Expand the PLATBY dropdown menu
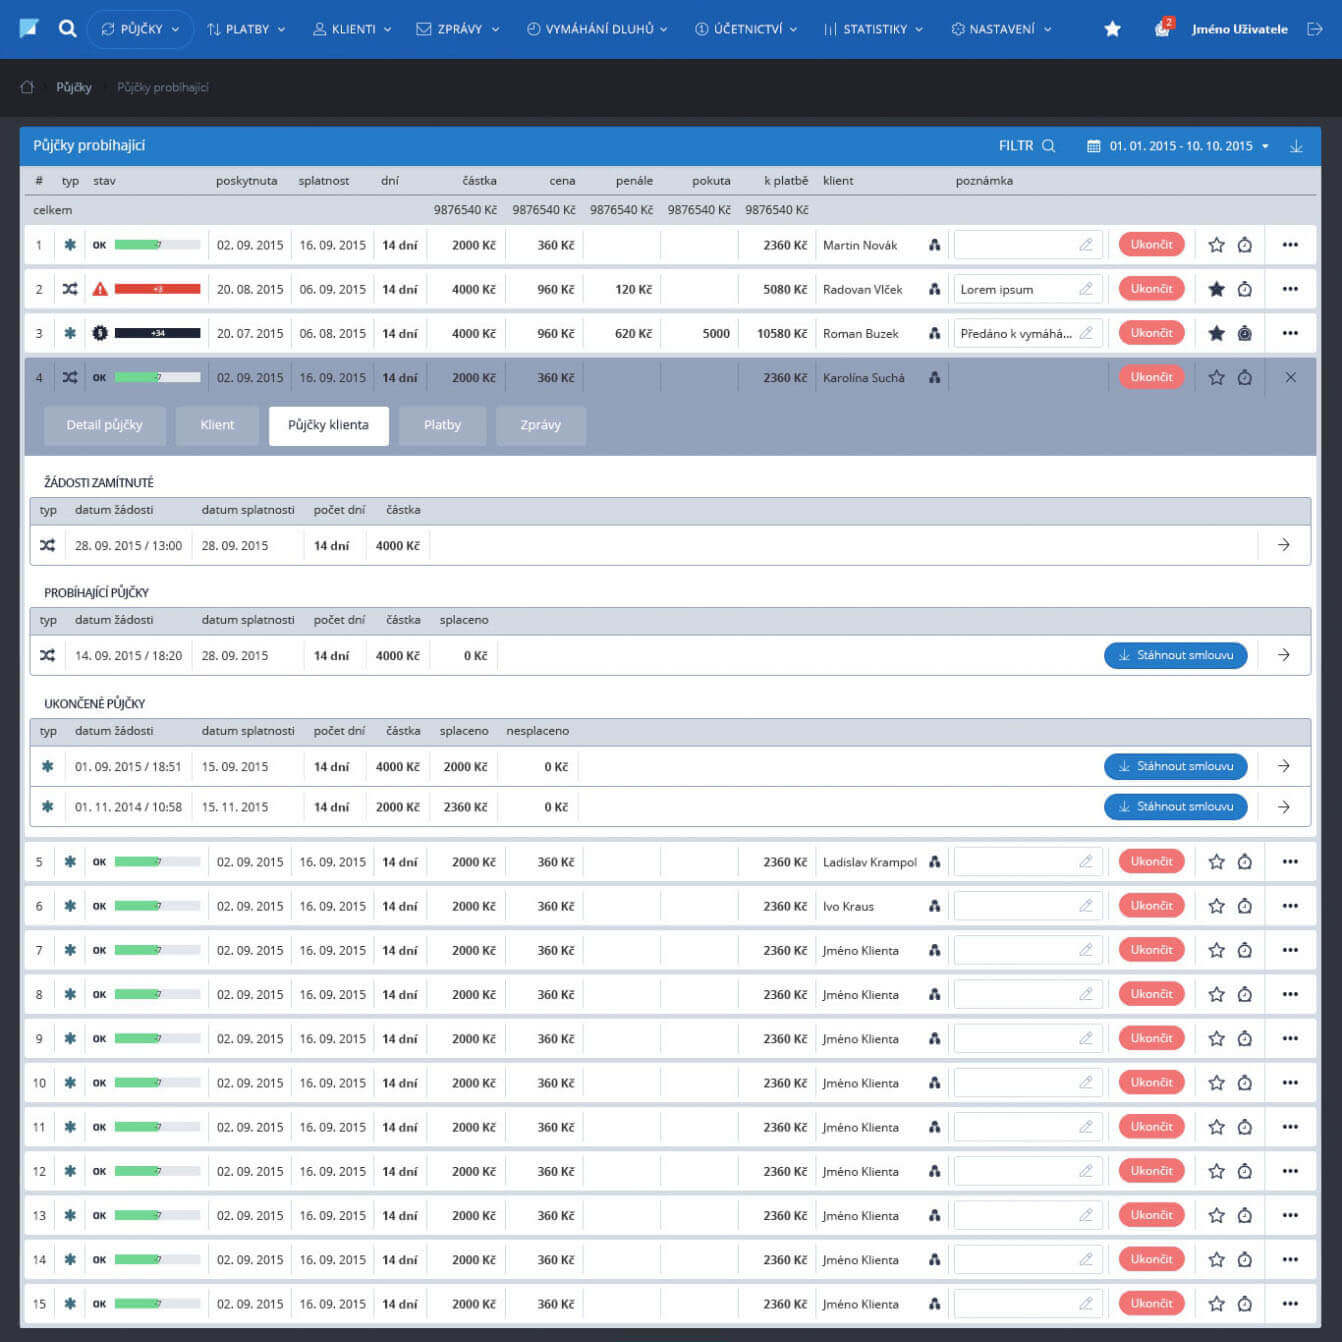Image resolution: width=1342 pixels, height=1342 pixels. (x=246, y=29)
